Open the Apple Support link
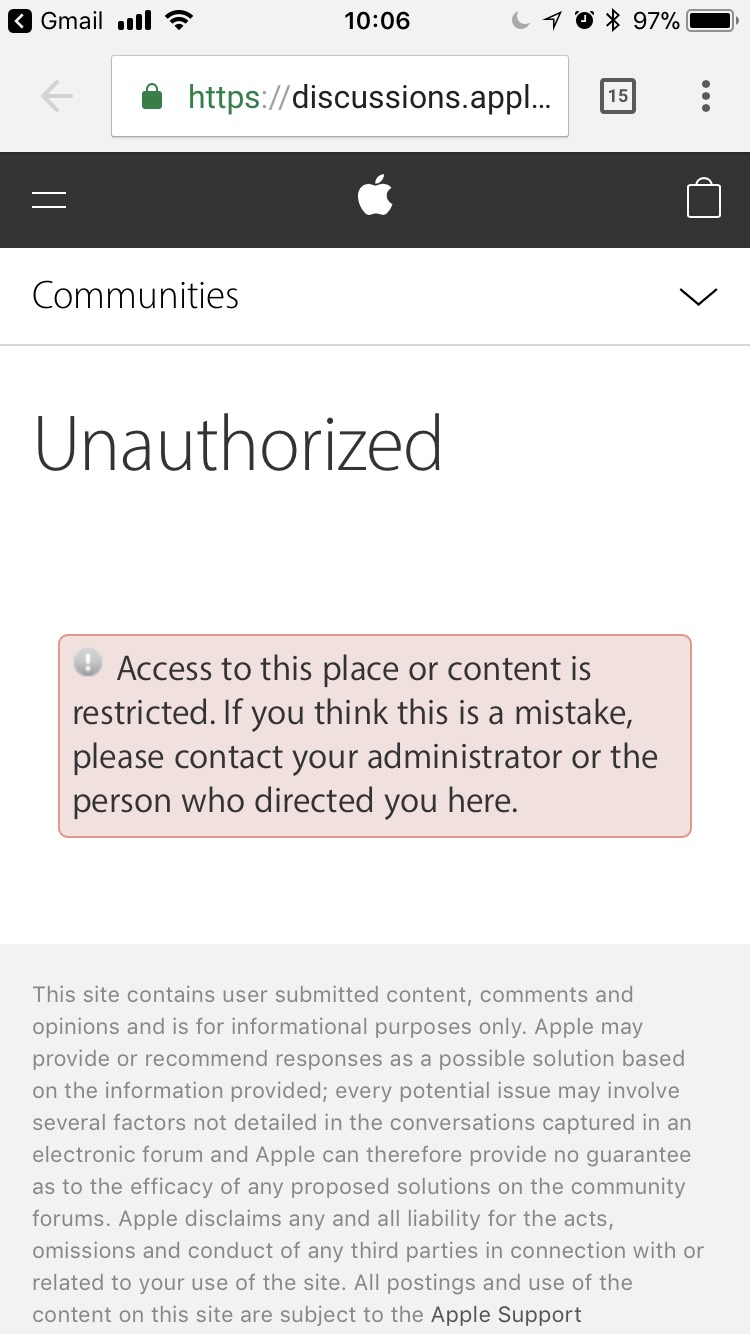Image resolution: width=750 pixels, height=1334 pixels. pos(506,1314)
